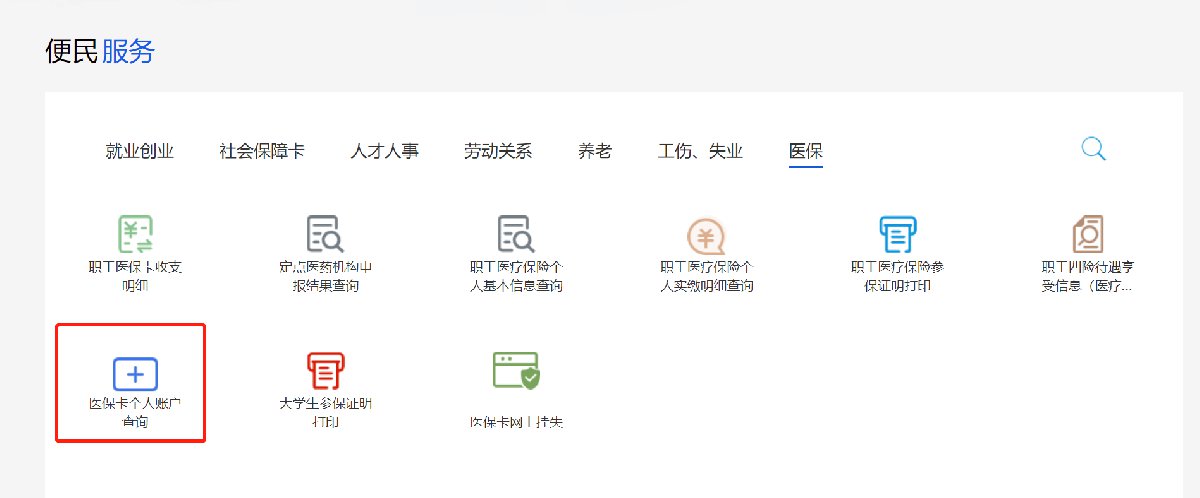Image resolution: width=1200 pixels, height=498 pixels.
Task: Open the 医保卡个人账户查询 blue plus icon
Action: tap(136, 373)
